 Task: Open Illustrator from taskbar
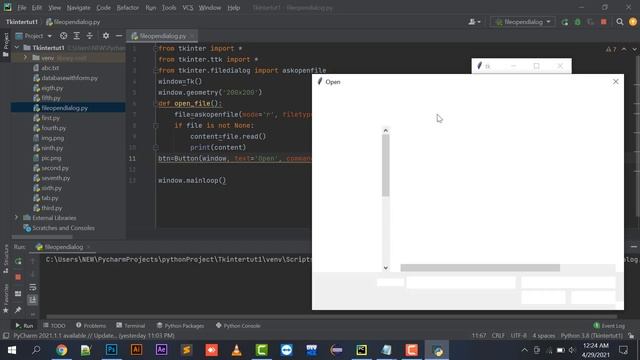click(136, 350)
